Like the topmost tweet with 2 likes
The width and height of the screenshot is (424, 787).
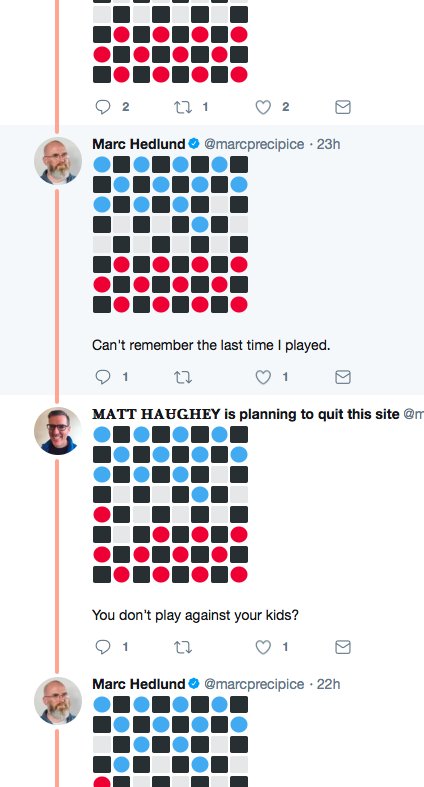[x=263, y=107]
